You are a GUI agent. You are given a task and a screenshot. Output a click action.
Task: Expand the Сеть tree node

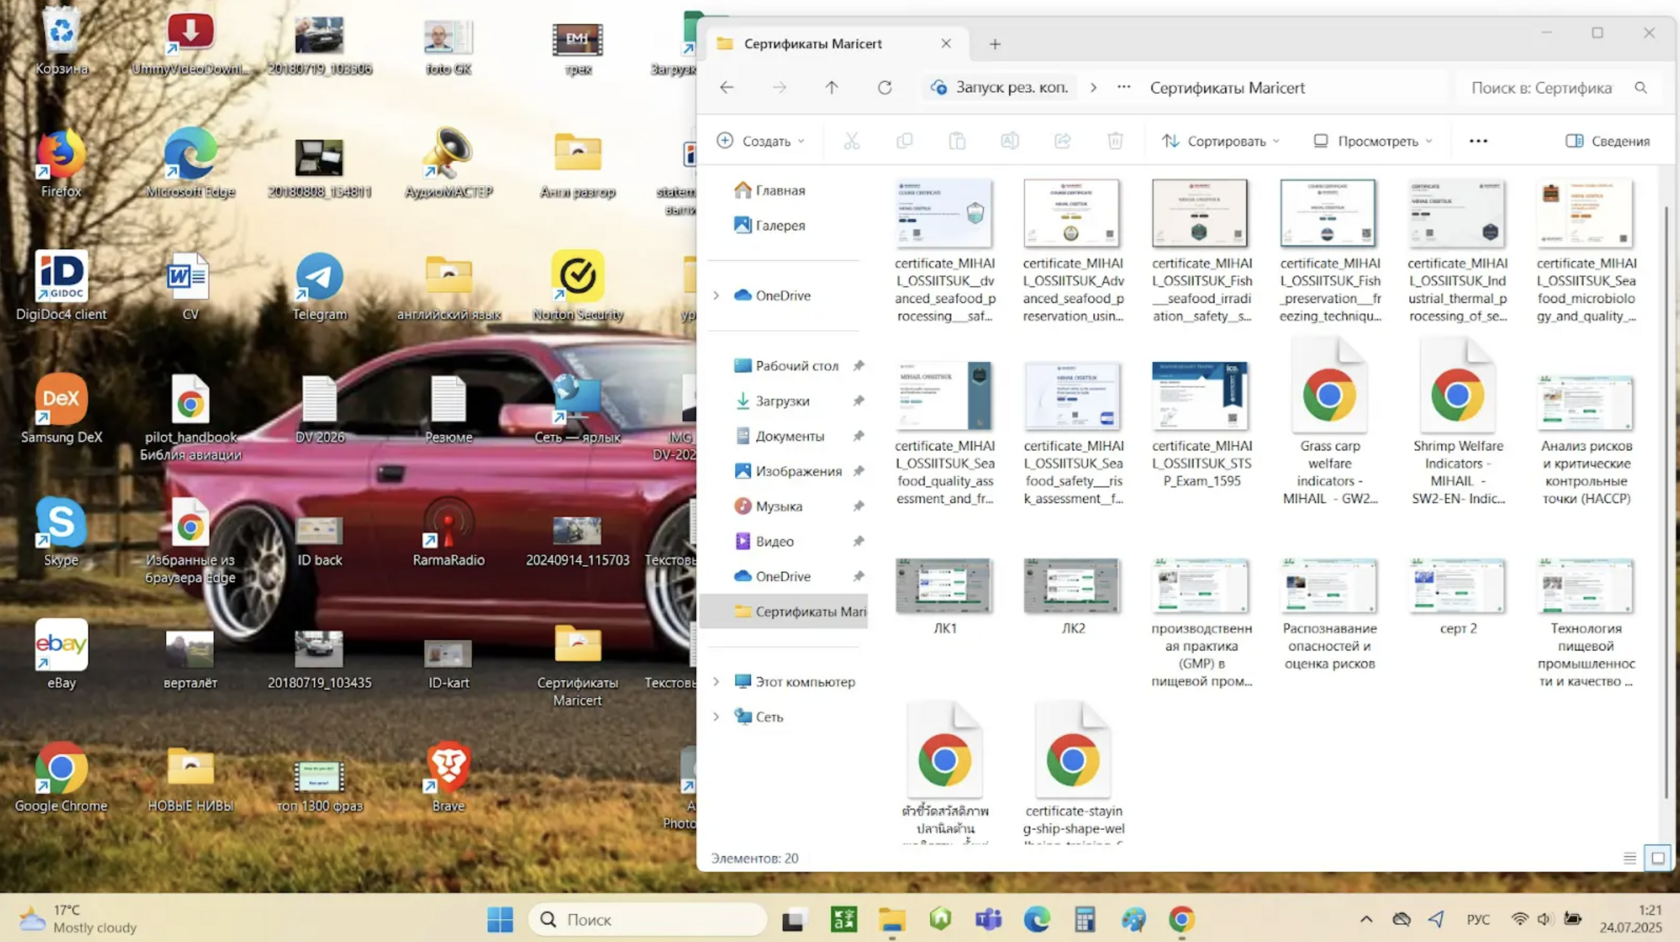[x=716, y=717]
